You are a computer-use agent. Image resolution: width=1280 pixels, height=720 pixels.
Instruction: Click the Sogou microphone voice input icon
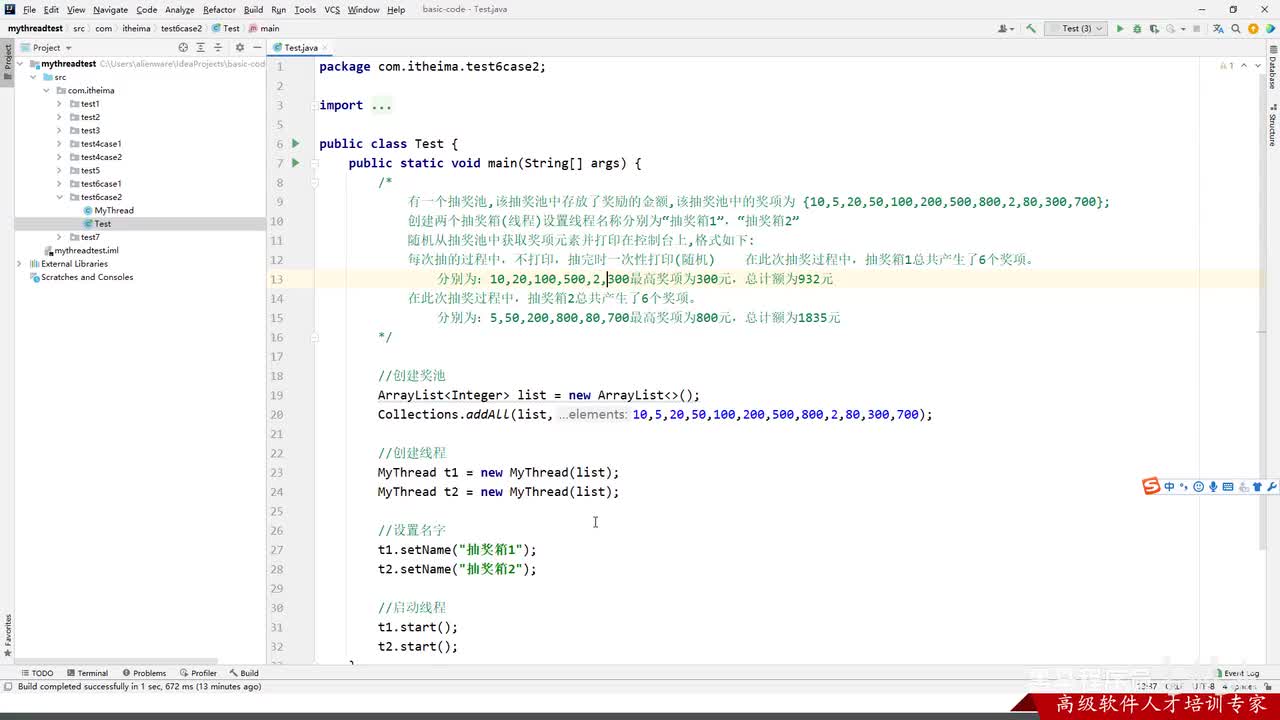coord(1213,487)
